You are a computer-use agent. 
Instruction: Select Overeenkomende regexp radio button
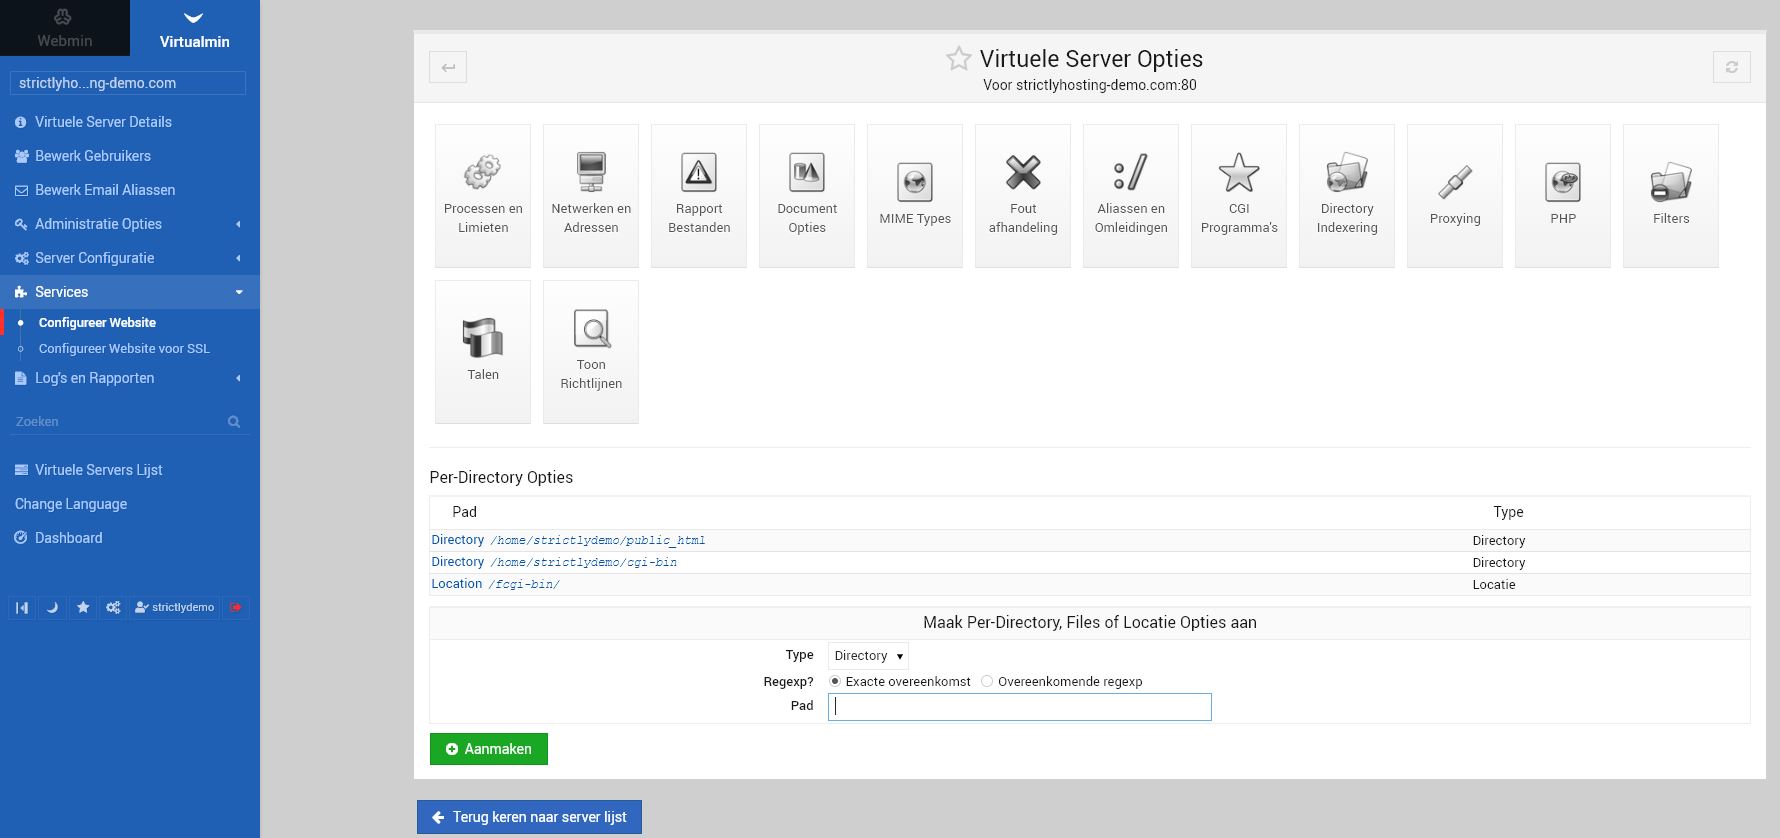click(x=987, y=681)
